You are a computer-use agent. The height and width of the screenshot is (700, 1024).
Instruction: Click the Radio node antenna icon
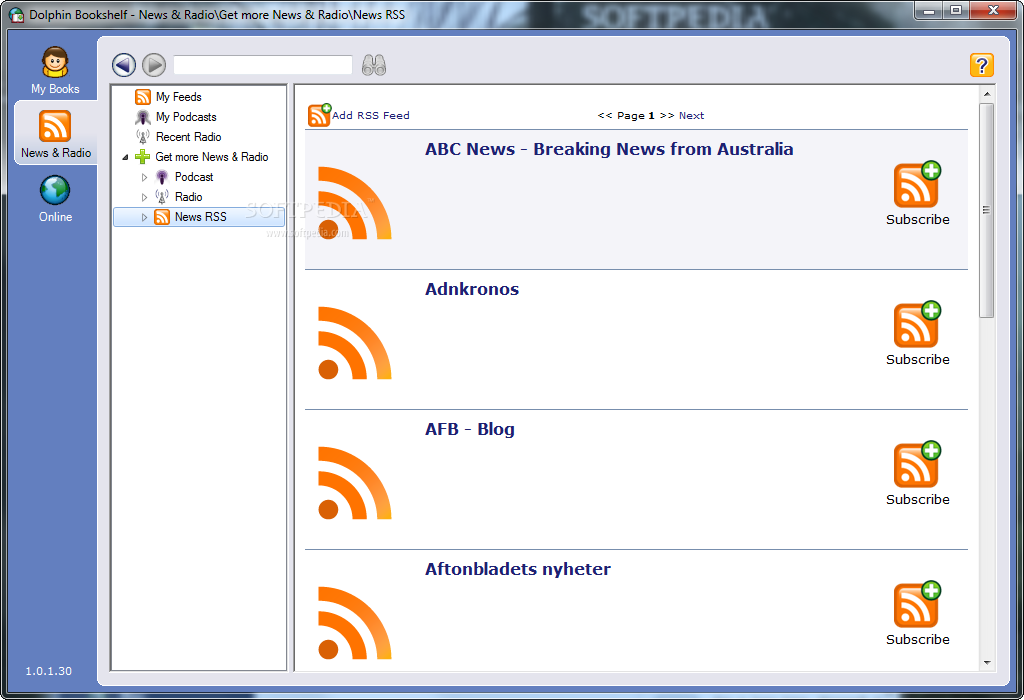tap(162, 197)
